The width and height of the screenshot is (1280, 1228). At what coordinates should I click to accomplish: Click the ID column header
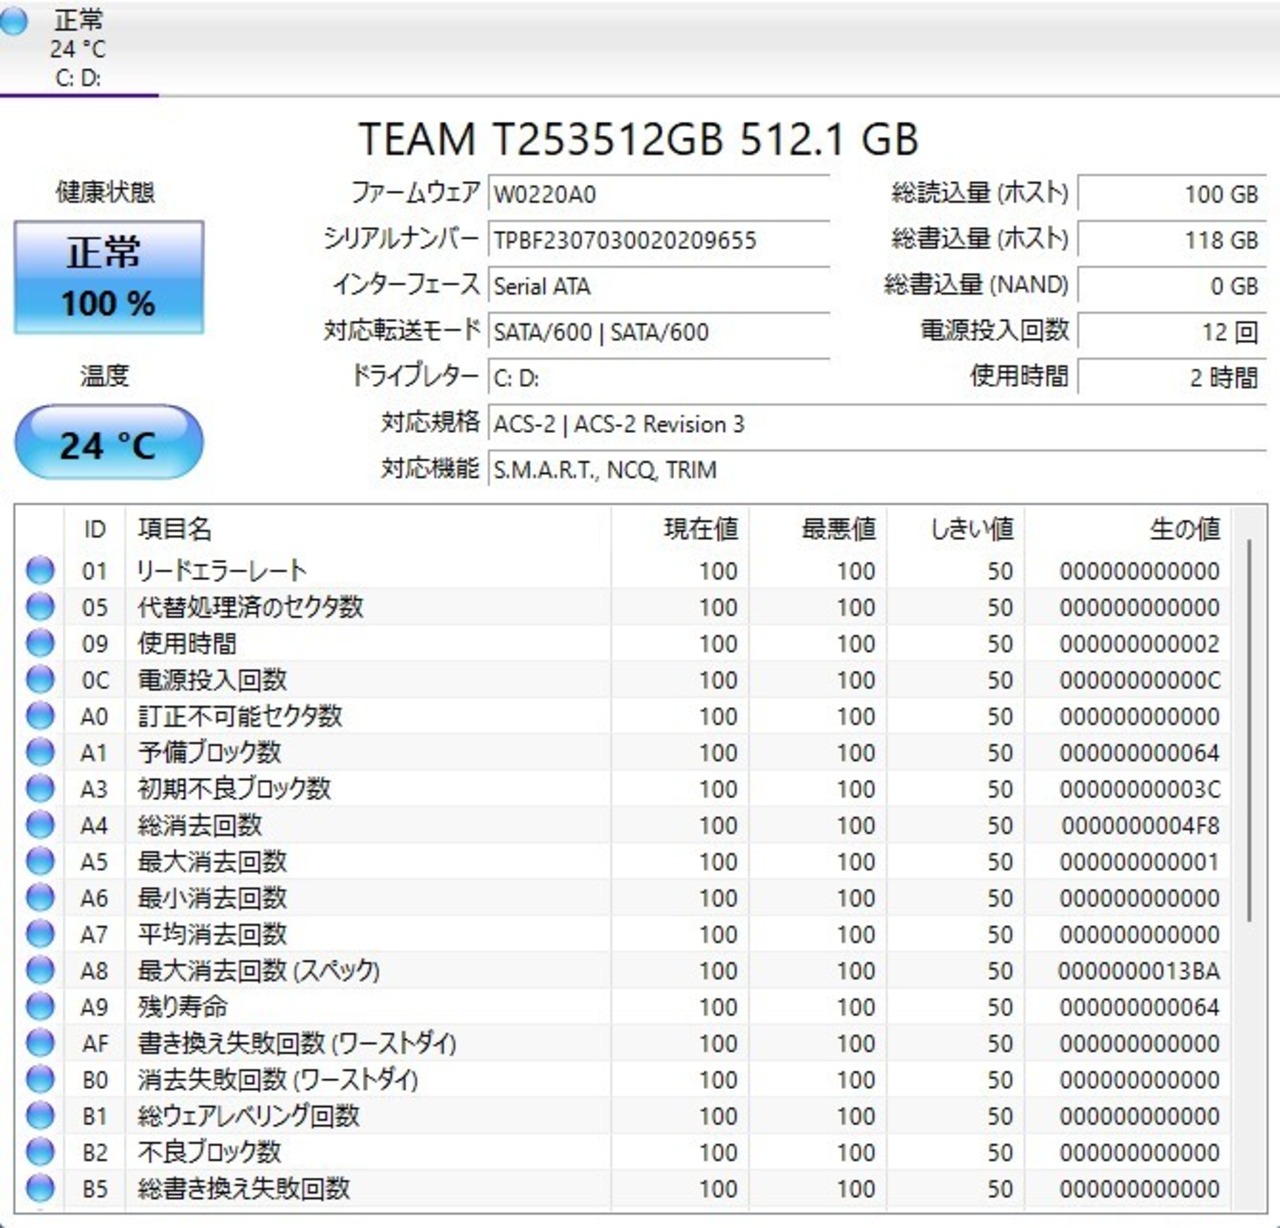pos(94,529)
